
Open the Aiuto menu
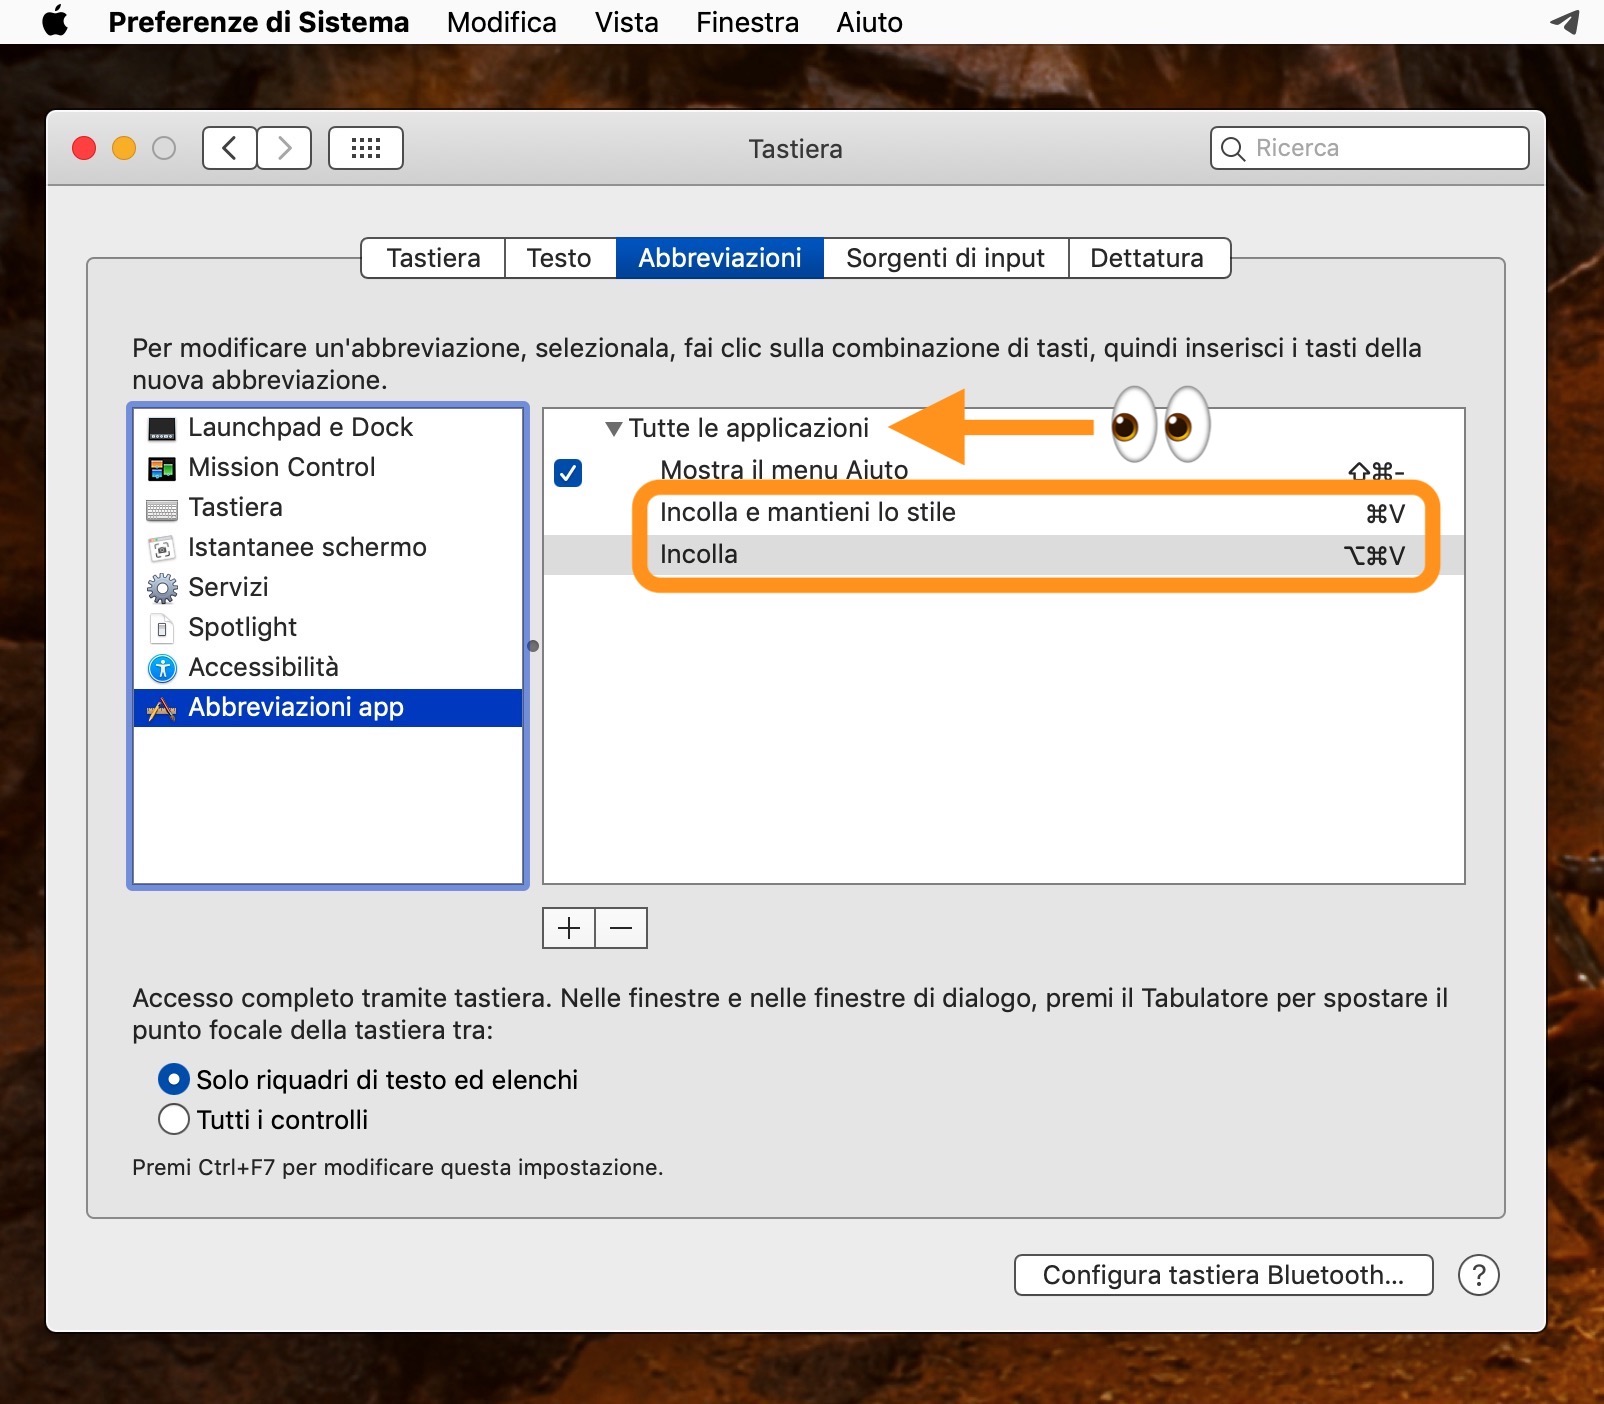pyautogui.click(x=870, y=22)
